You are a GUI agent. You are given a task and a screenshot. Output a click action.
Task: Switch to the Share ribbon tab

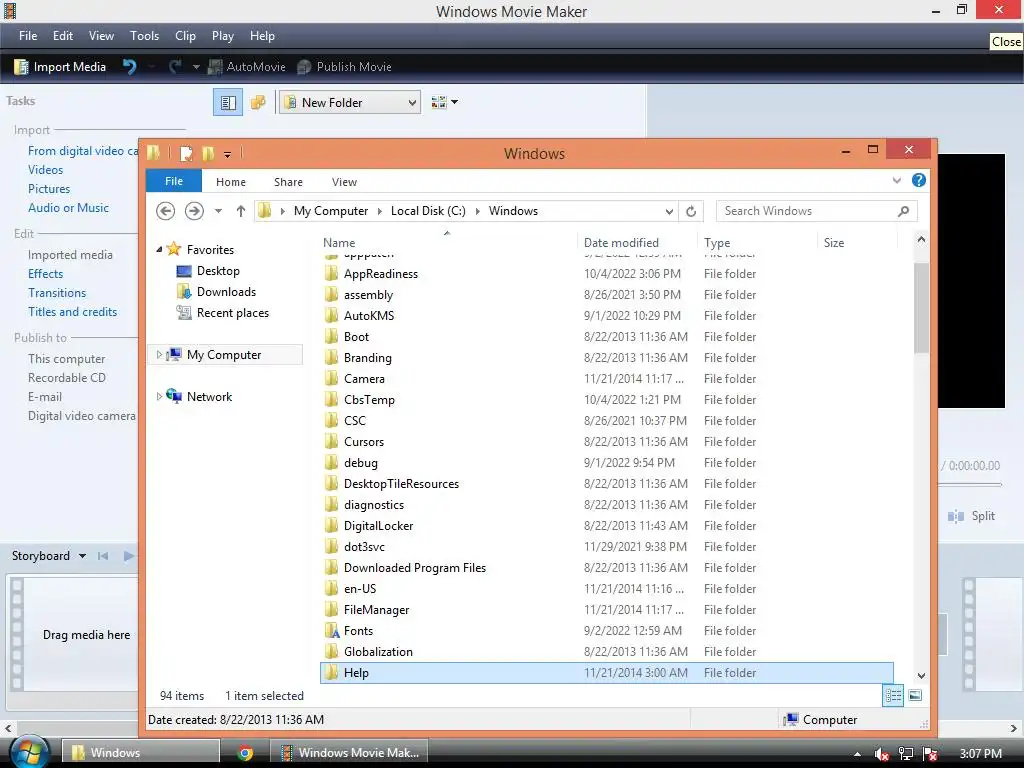288,182
